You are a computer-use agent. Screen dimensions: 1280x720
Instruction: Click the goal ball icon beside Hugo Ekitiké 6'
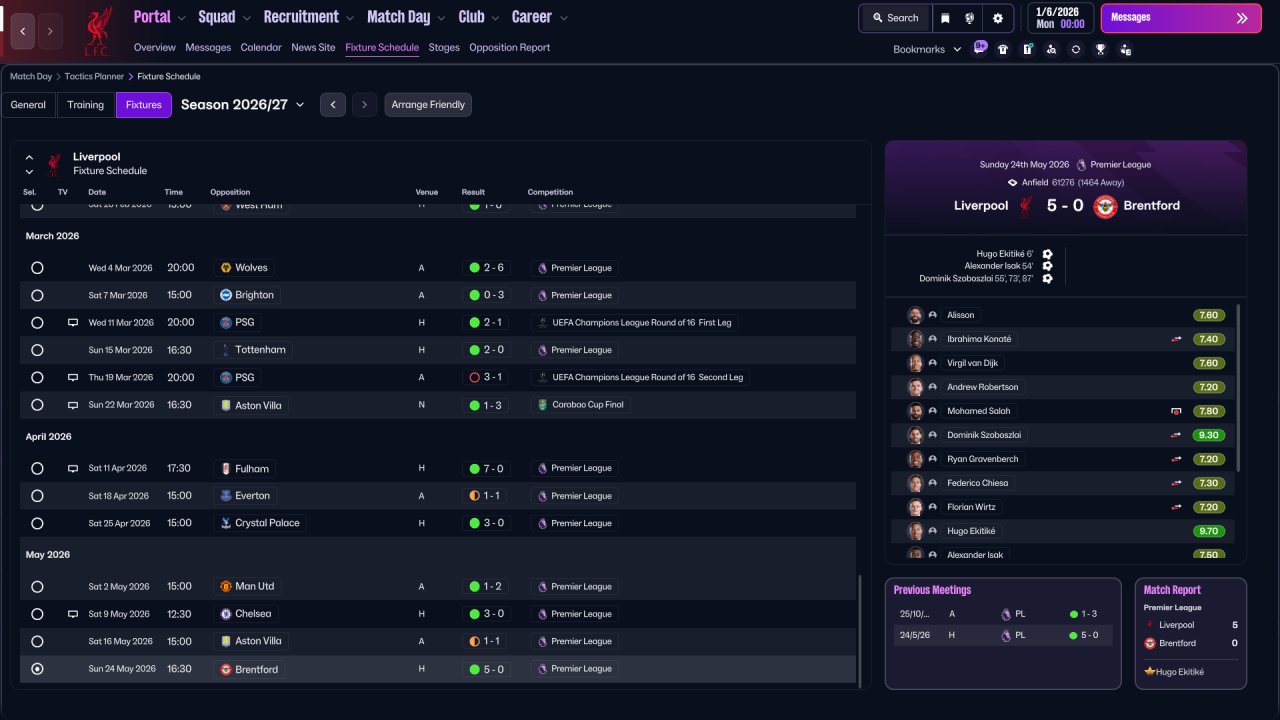1047,254
